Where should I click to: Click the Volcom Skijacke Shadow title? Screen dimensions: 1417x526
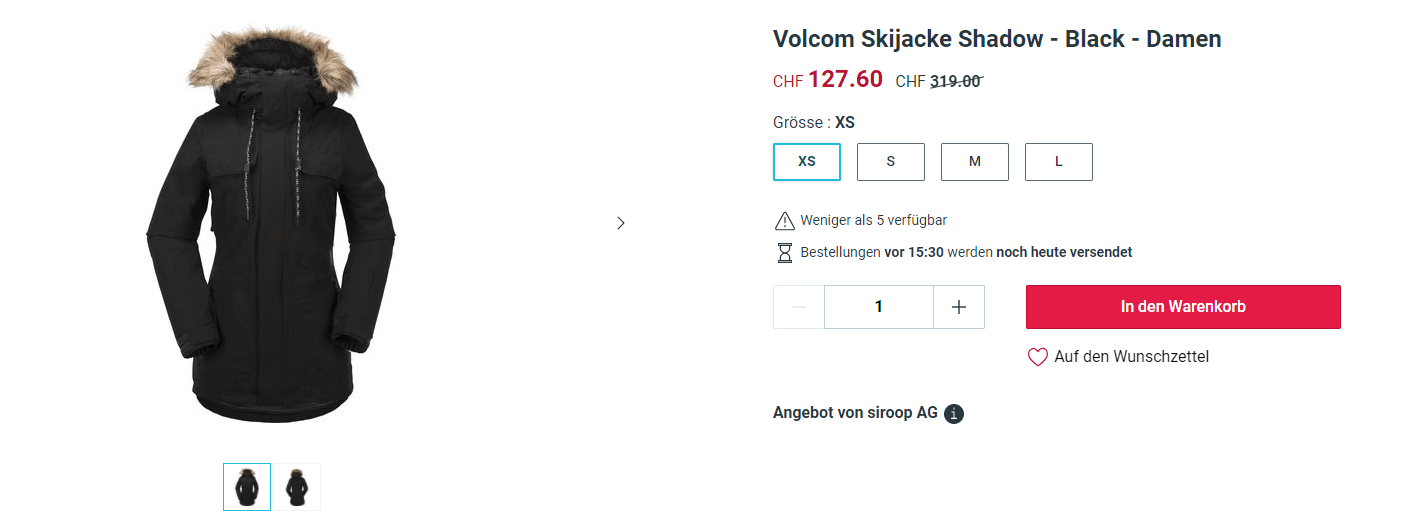tap(997, 40)
